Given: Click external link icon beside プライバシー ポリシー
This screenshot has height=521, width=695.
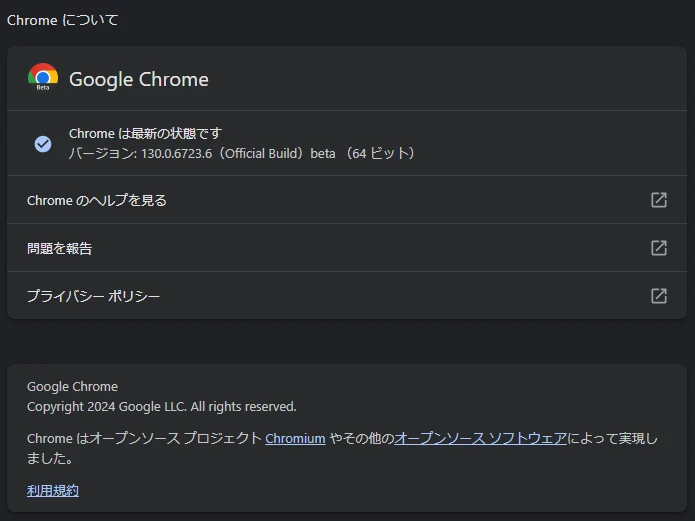Looking at the screenshot, I should click(x=659, y=296).
